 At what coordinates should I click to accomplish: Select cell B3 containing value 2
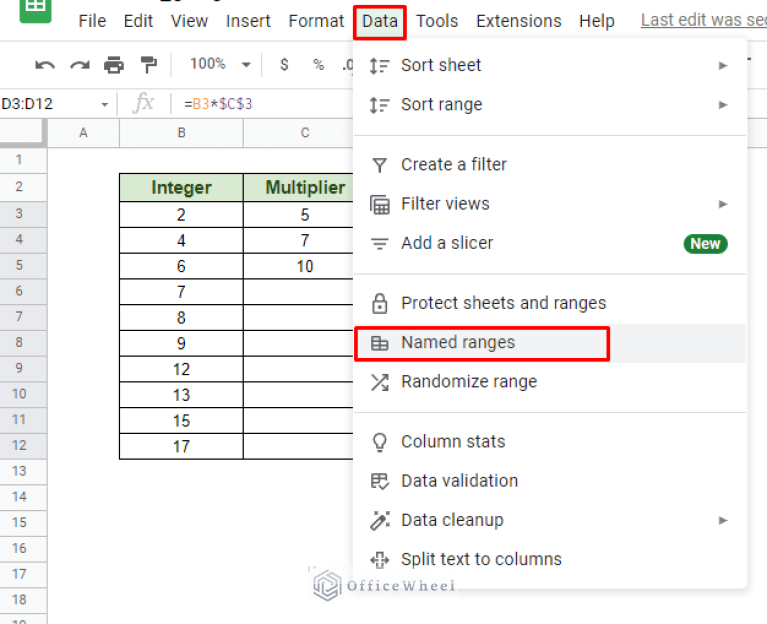click(181, 215)
